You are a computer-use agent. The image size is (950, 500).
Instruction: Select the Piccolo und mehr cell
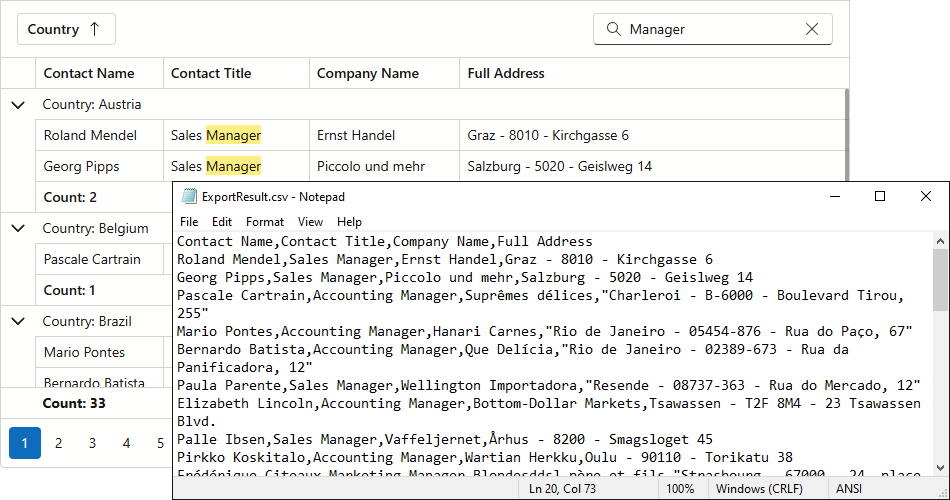pyautogui.click(x=385, y=166)
